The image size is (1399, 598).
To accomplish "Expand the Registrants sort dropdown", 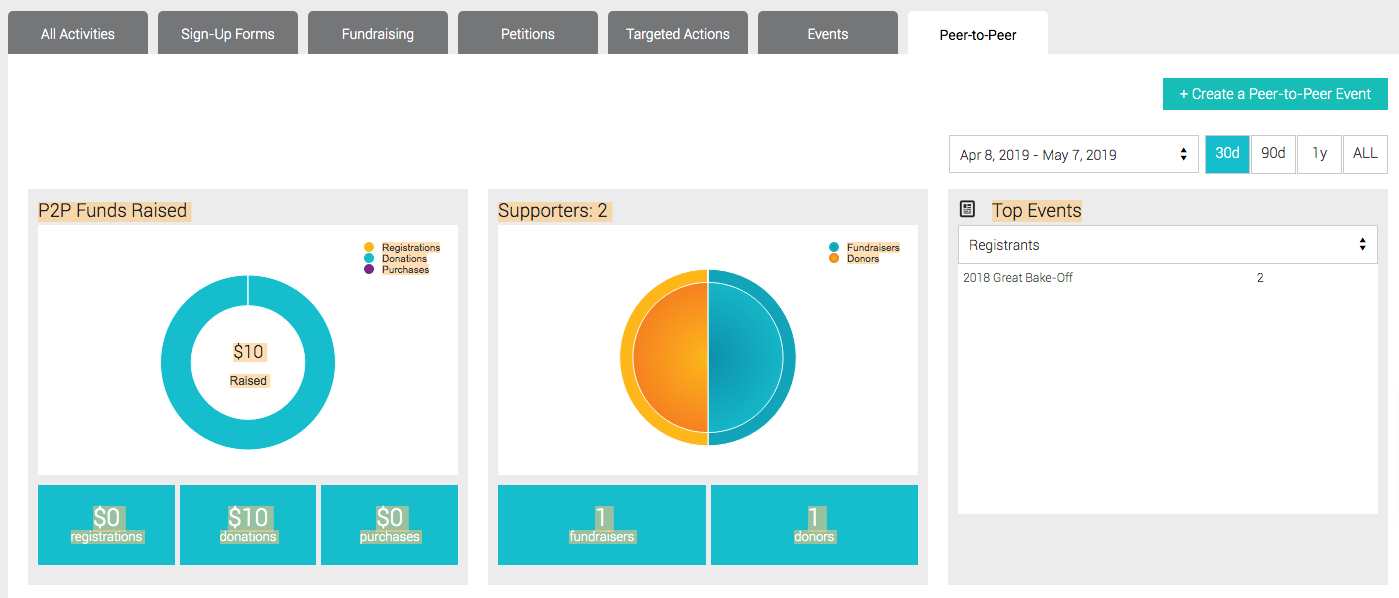I will pyautogui.click(x=1167, y=245).
